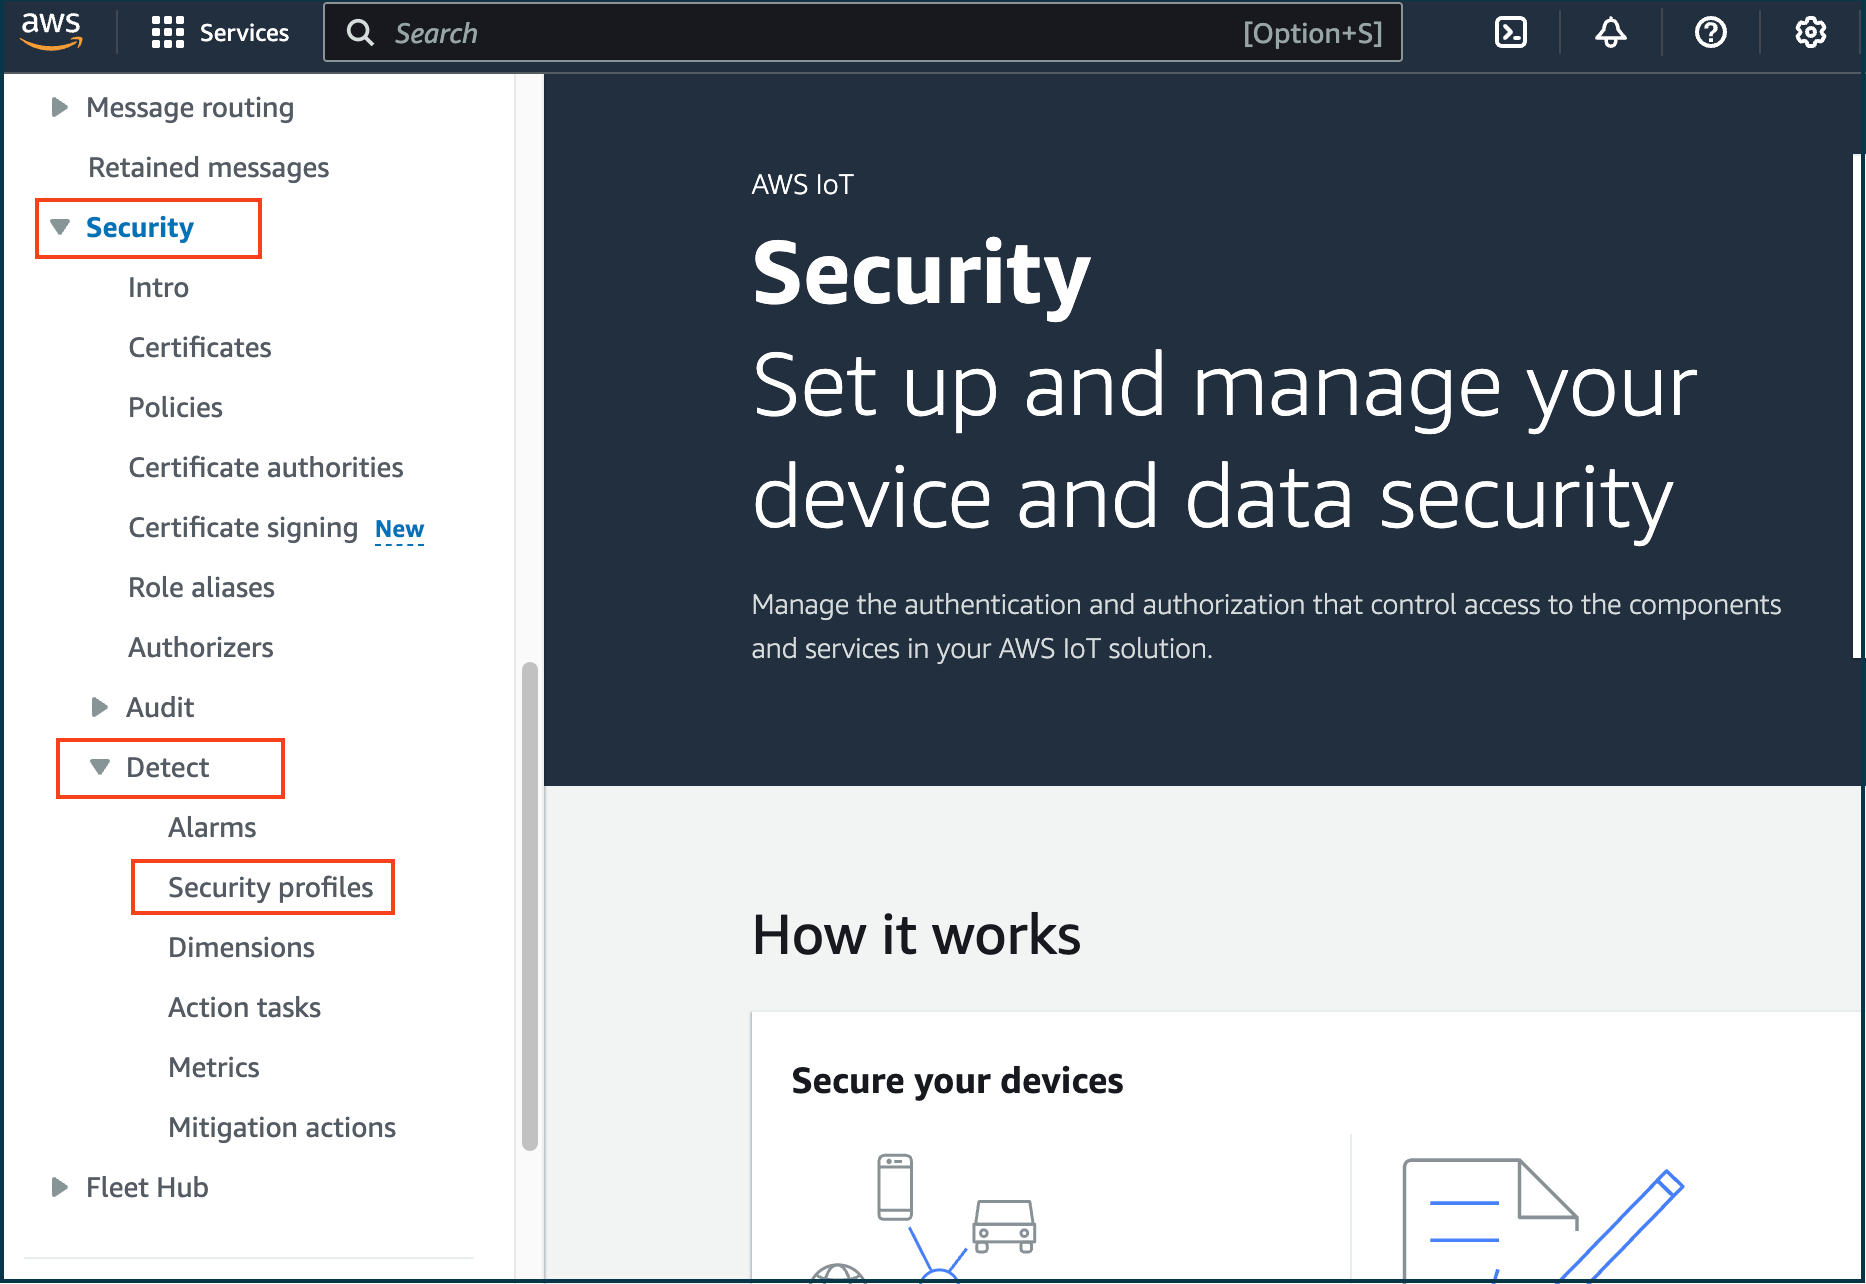Collapse the Detect section arrow
The height and width of the screenshot is (1284, 1866).
(100, 767)
